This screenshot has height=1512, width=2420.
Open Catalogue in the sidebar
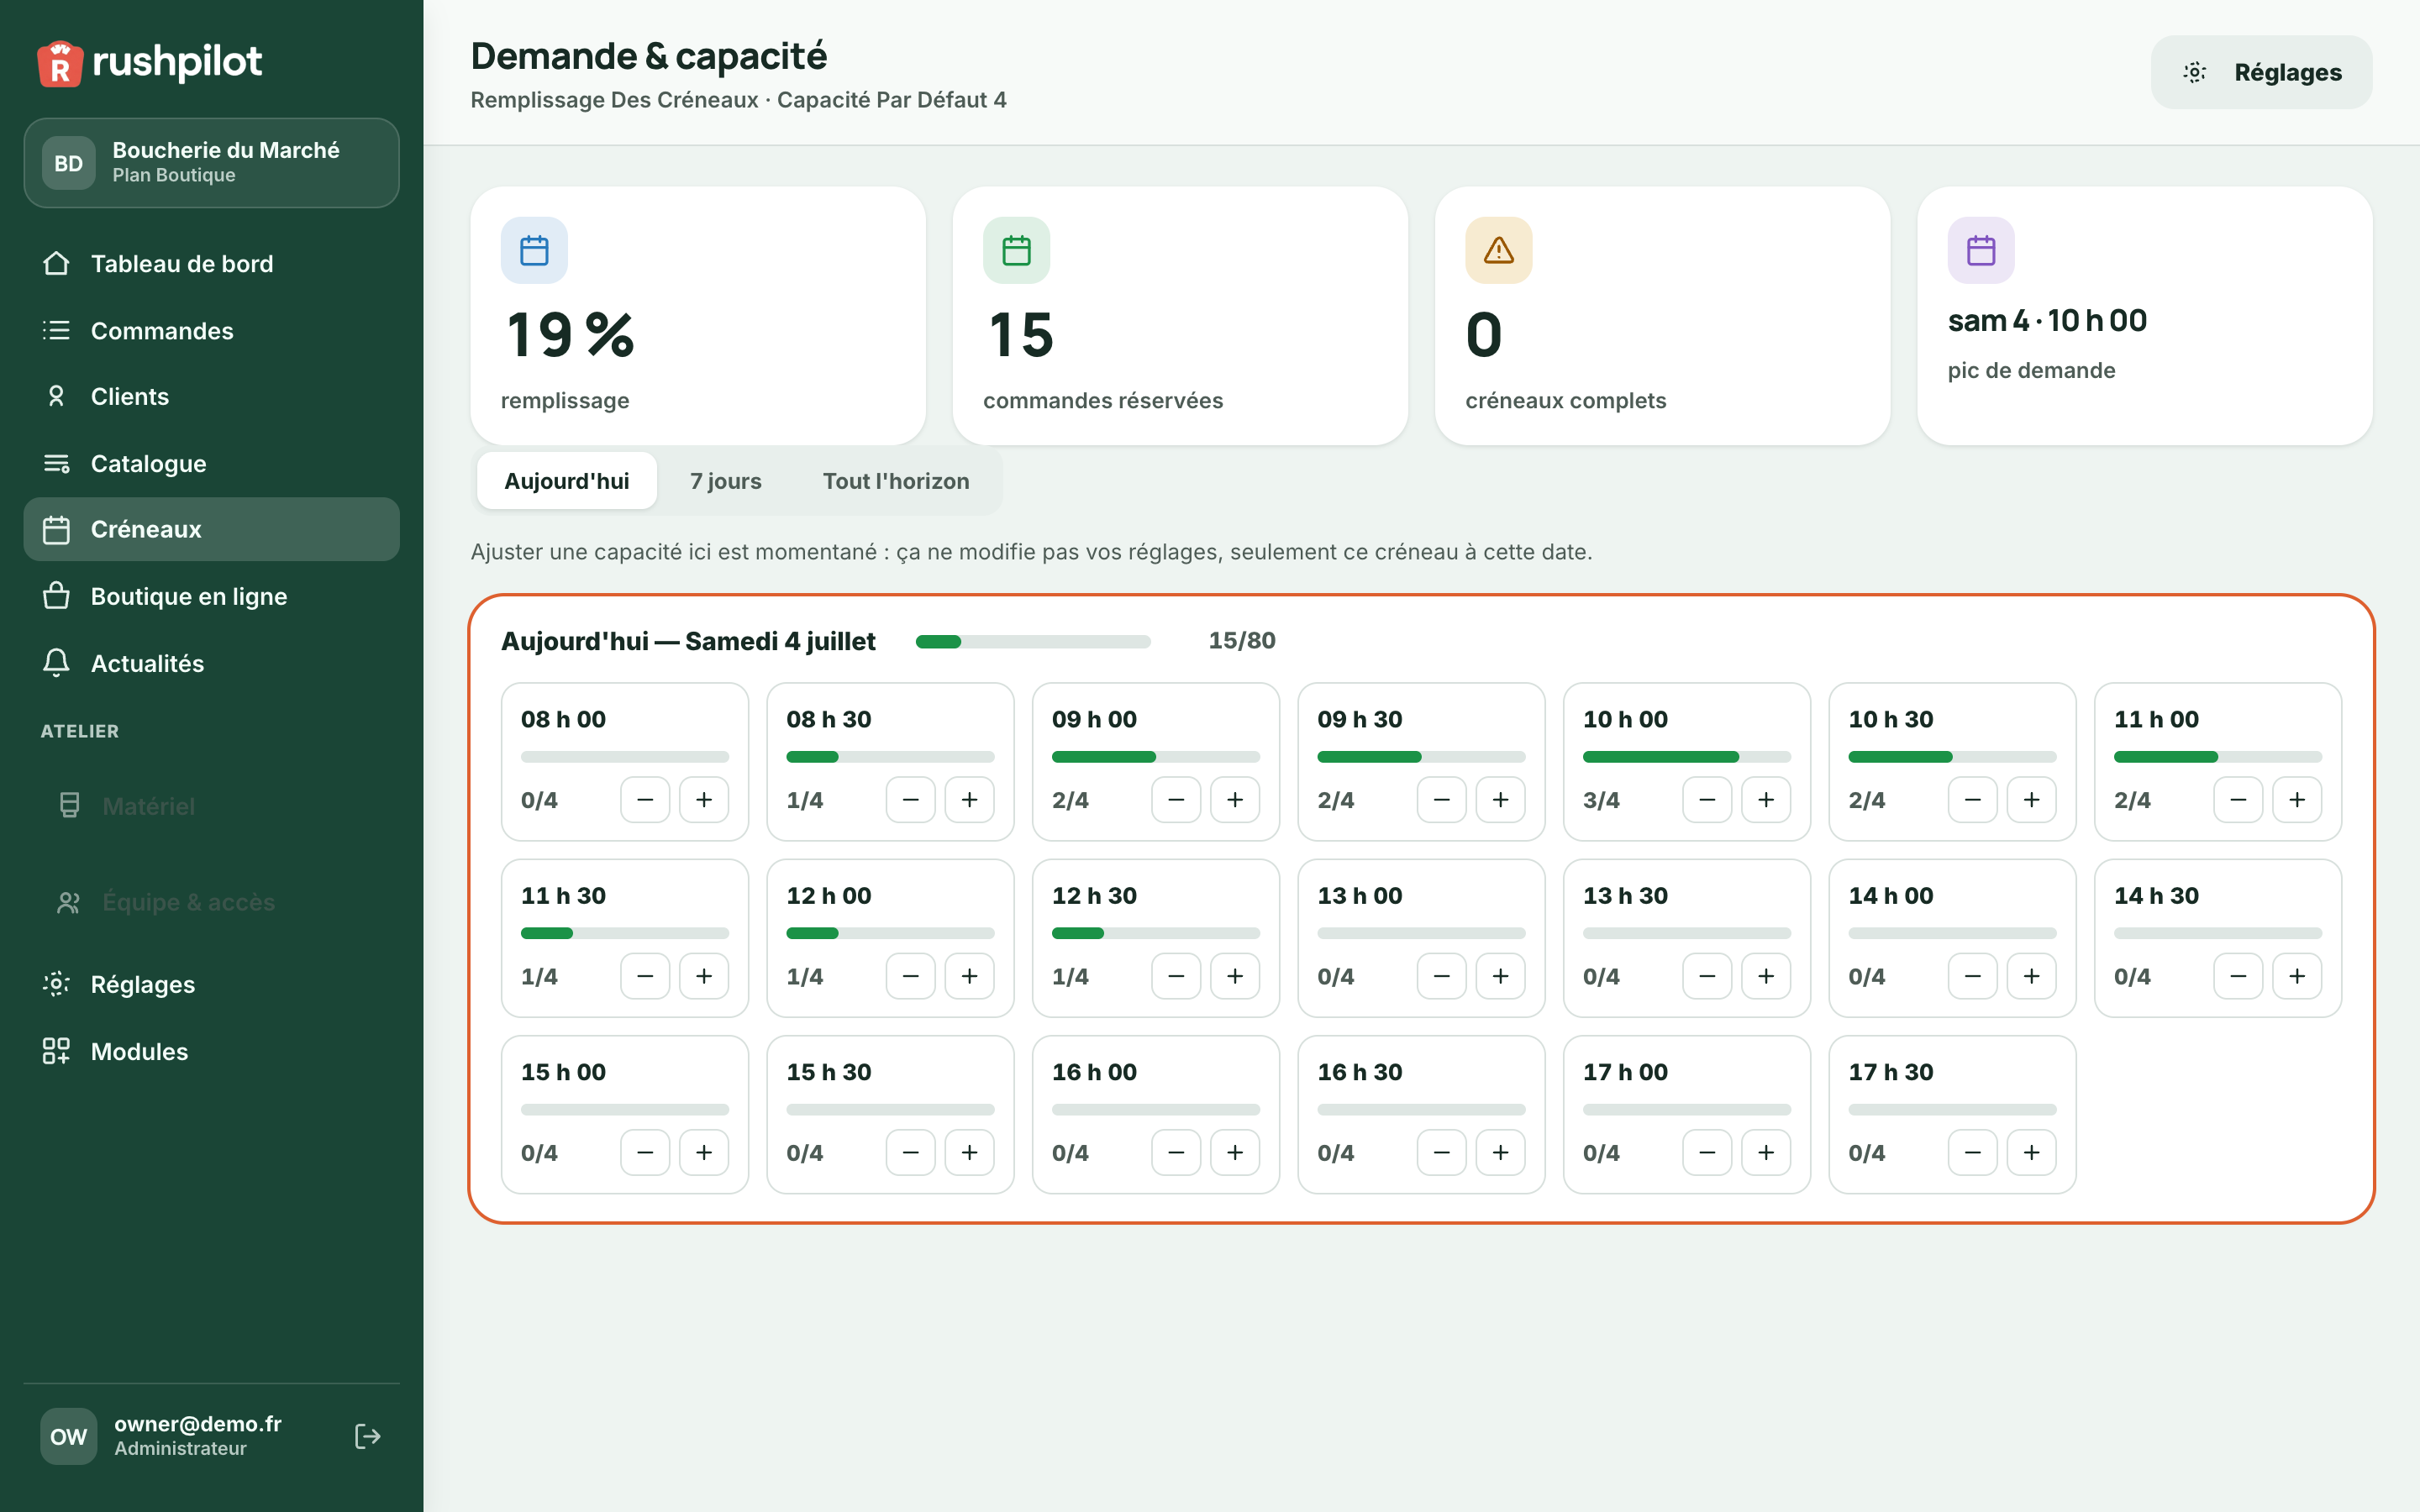click(x=211, y=463)
